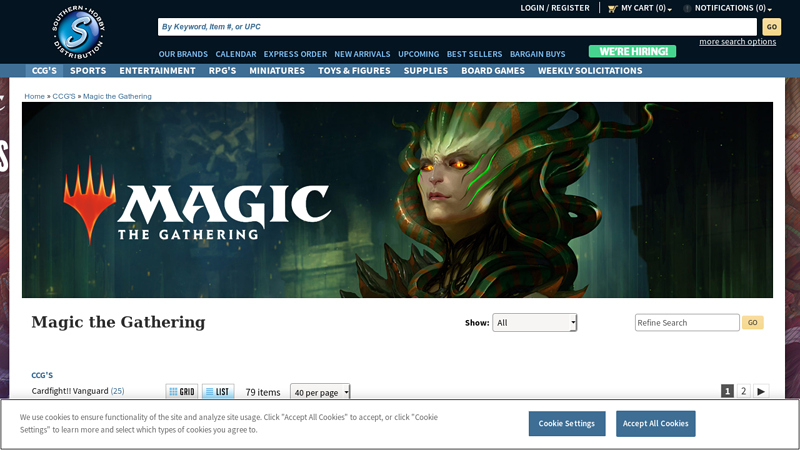Image resolution: width=800 pixels, height=450 pixels.
Task: Open Bargain Buys
Action: click(537, 54)
